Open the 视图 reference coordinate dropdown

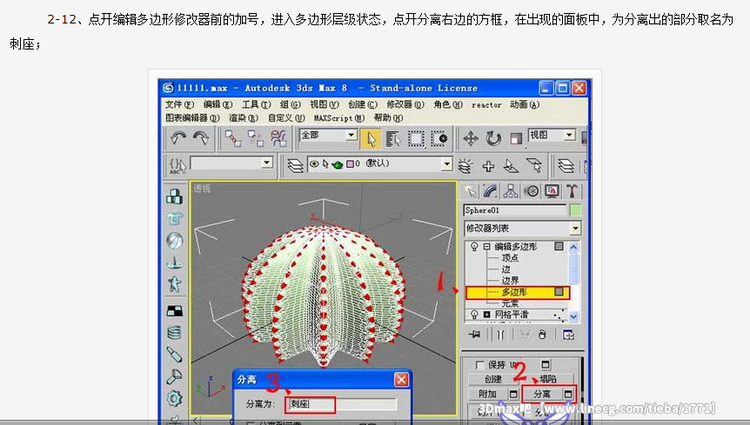569,135
